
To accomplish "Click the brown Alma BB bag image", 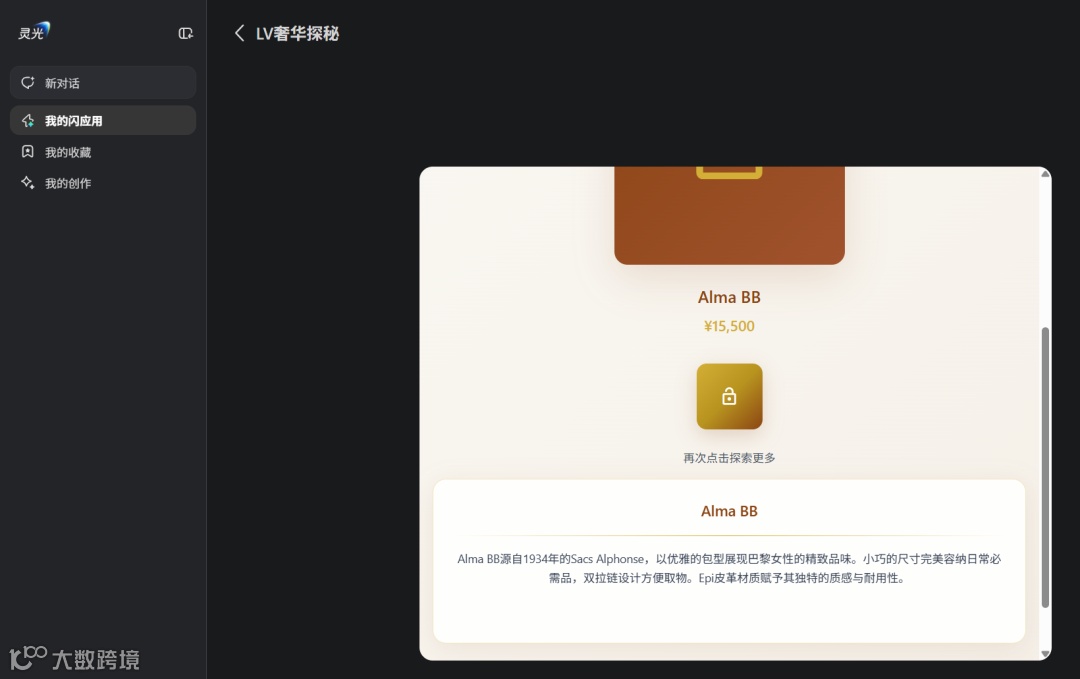I will 729,216.
